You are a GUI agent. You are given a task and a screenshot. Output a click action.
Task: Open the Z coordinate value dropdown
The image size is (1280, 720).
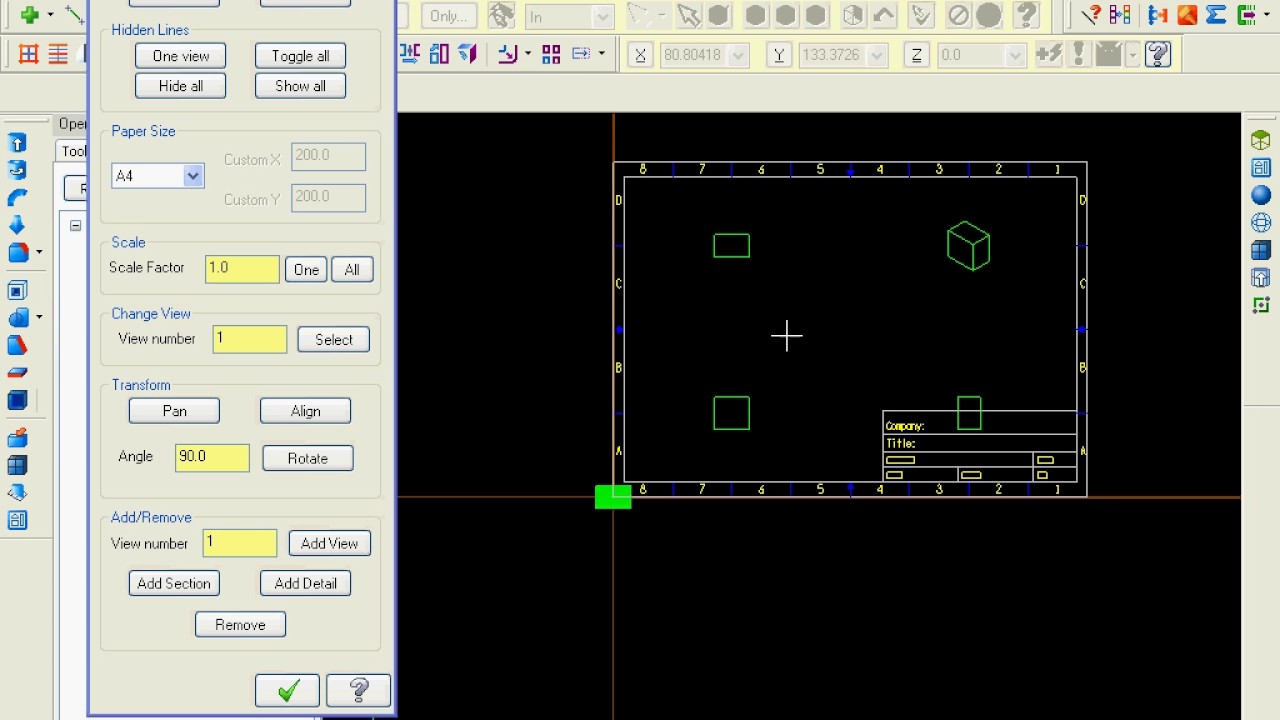point(1015,56)
